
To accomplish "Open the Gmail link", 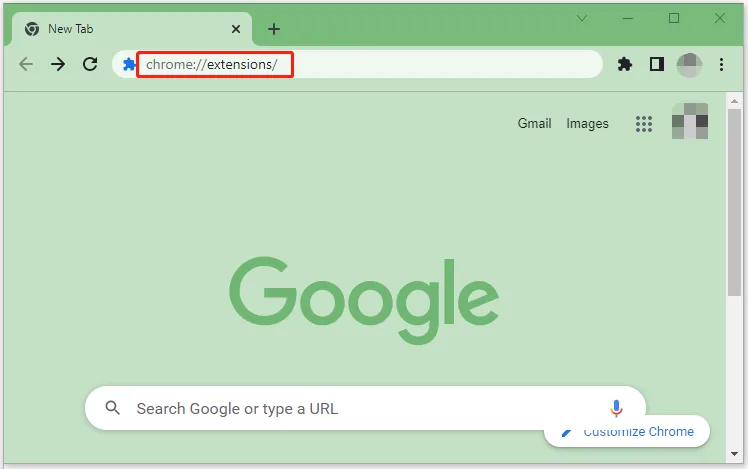I will 534,124.
